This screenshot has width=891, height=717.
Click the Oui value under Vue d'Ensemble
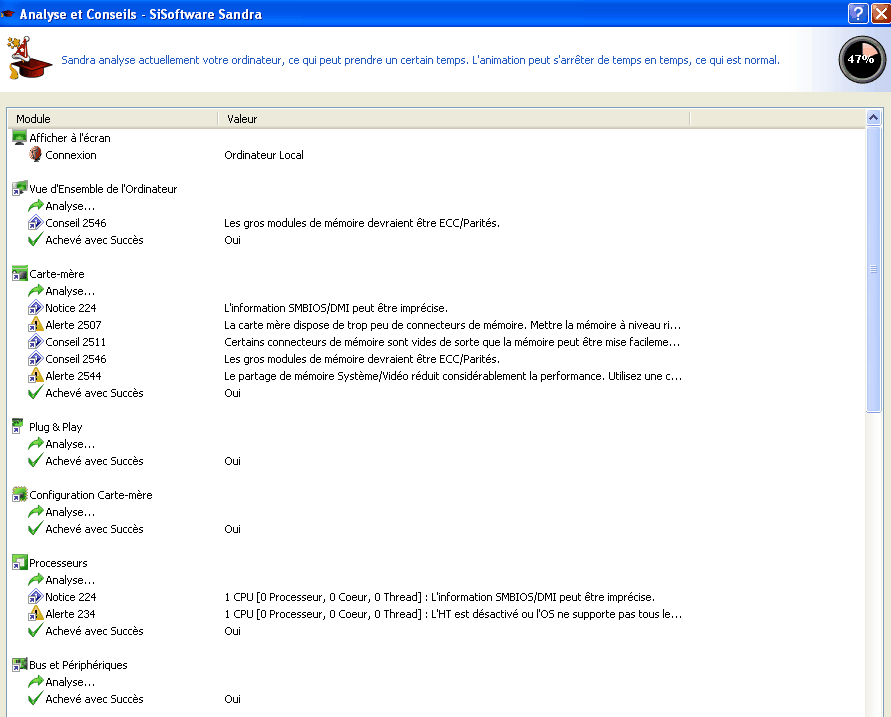(x=232, y=240)
